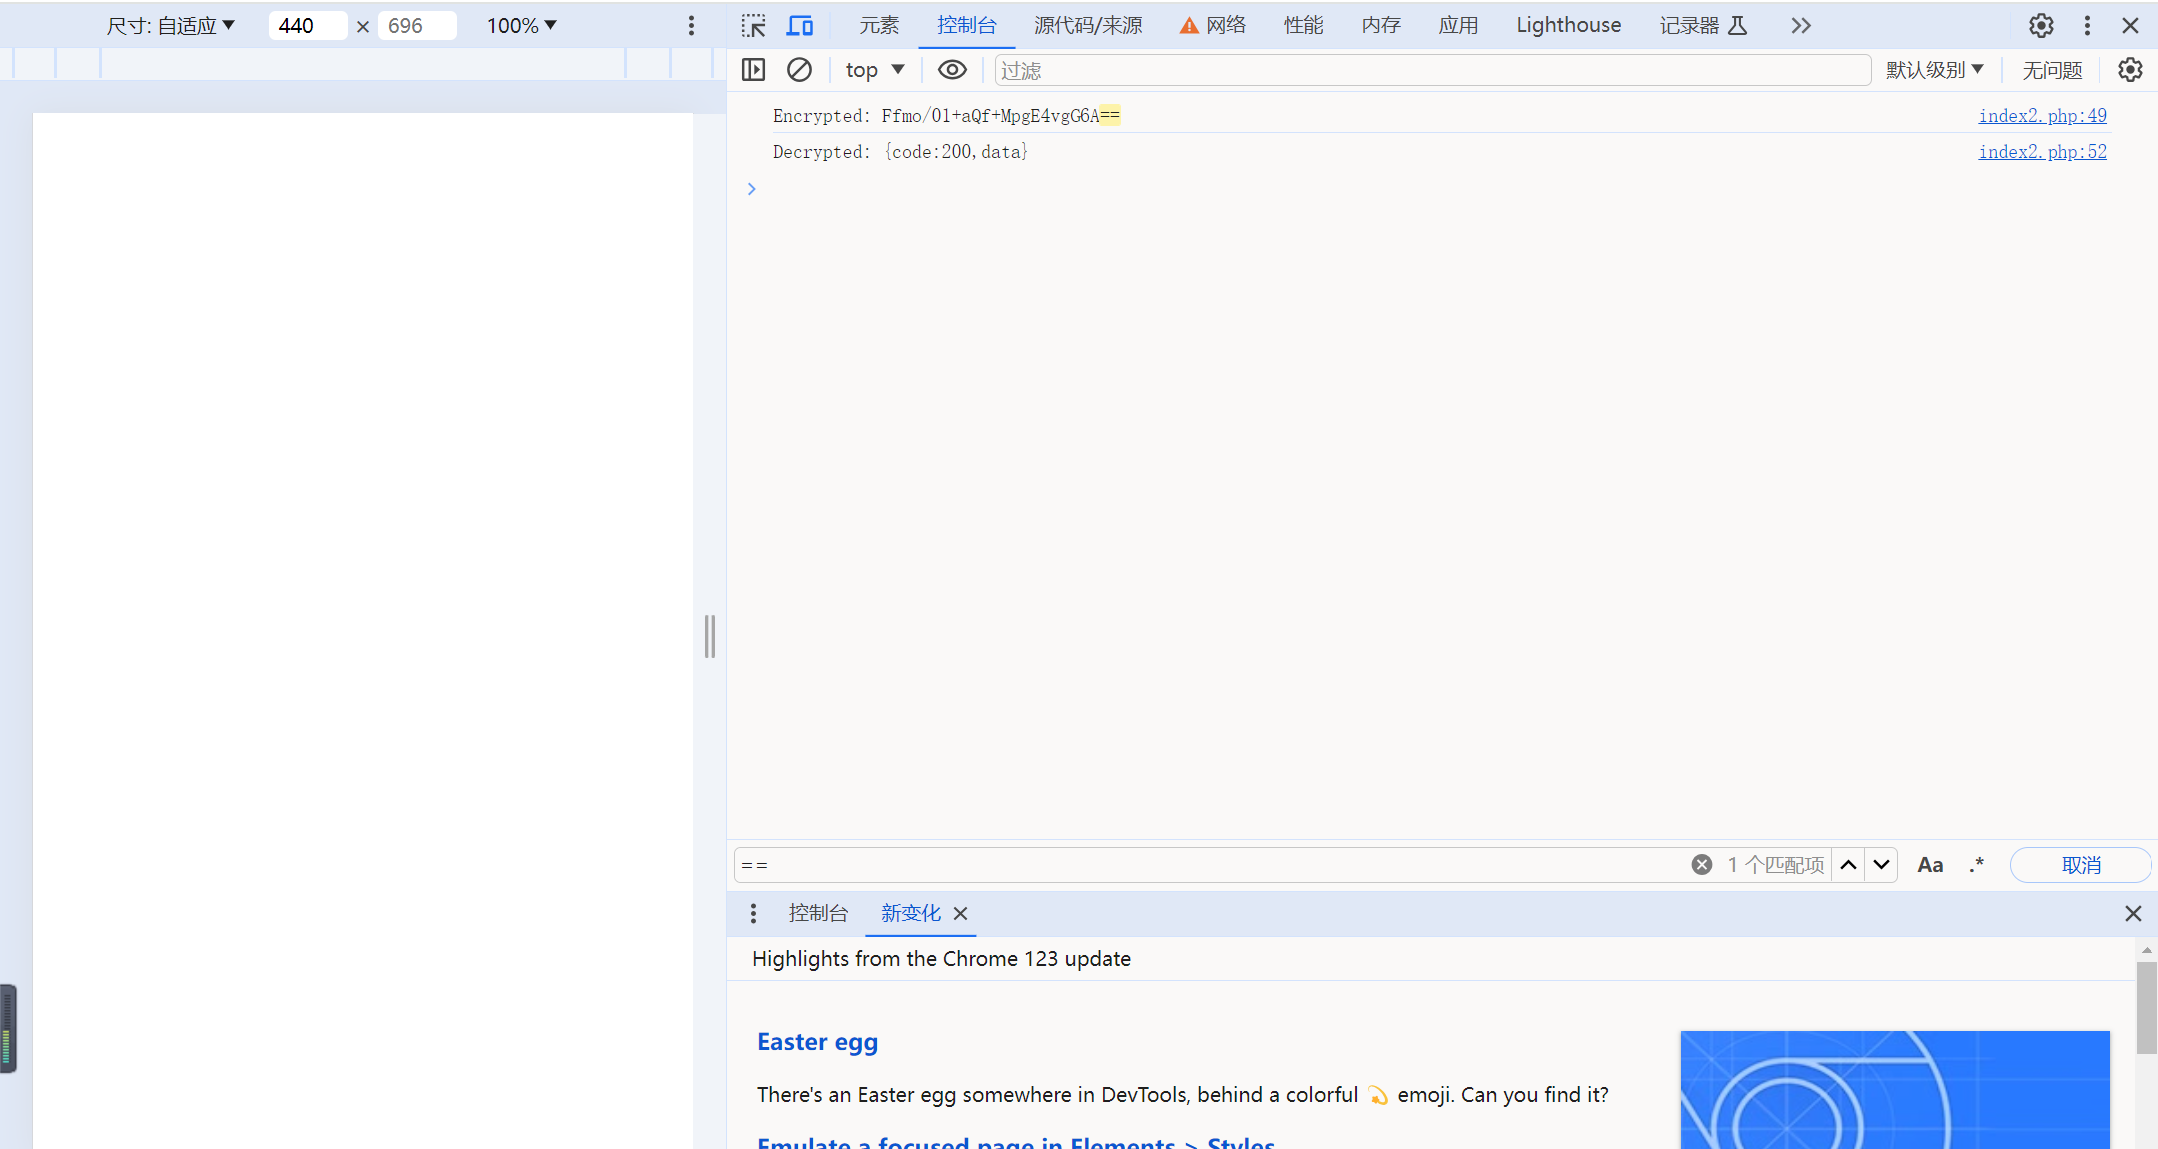Click the DevTools customize menu icon

click(x=2087, y=24)
